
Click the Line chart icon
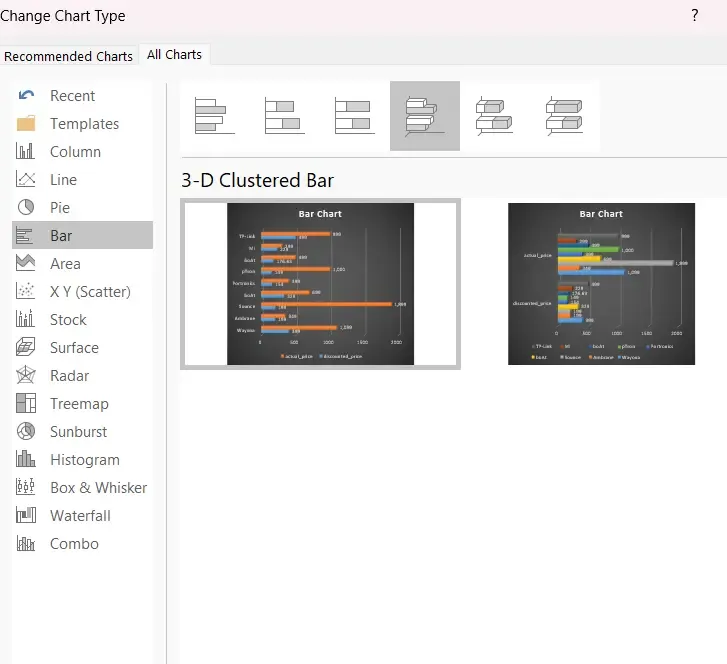(x=26, y=179)
